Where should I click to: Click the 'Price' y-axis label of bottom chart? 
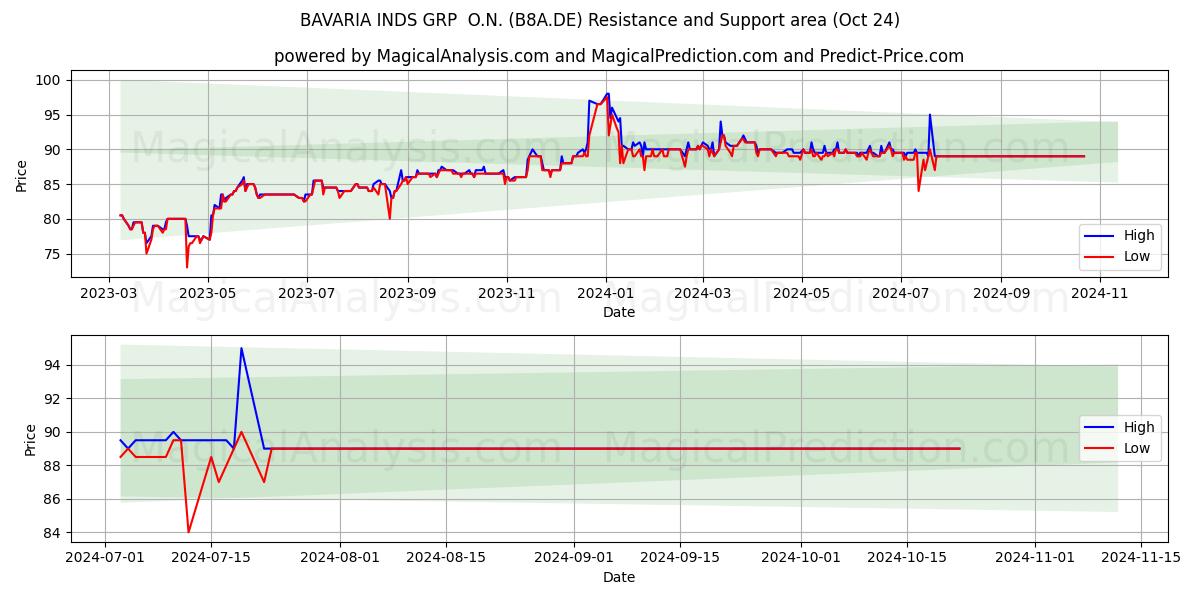click(x=31, y=440)
